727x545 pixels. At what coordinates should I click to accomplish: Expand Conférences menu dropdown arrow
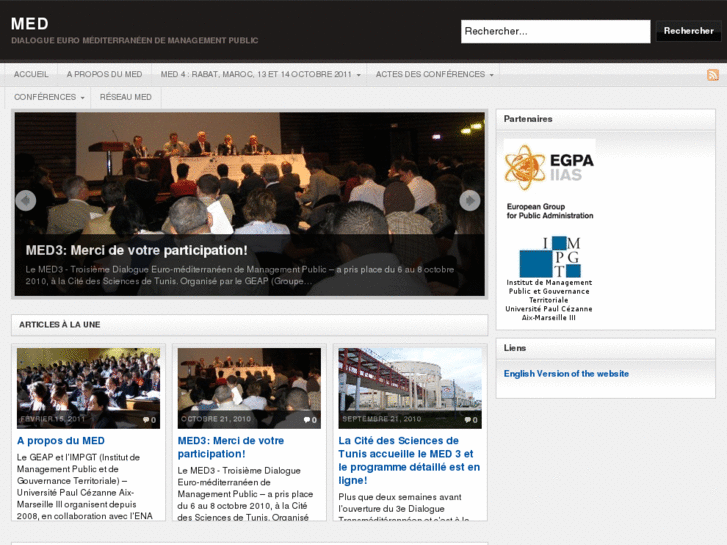pos(83,98)
